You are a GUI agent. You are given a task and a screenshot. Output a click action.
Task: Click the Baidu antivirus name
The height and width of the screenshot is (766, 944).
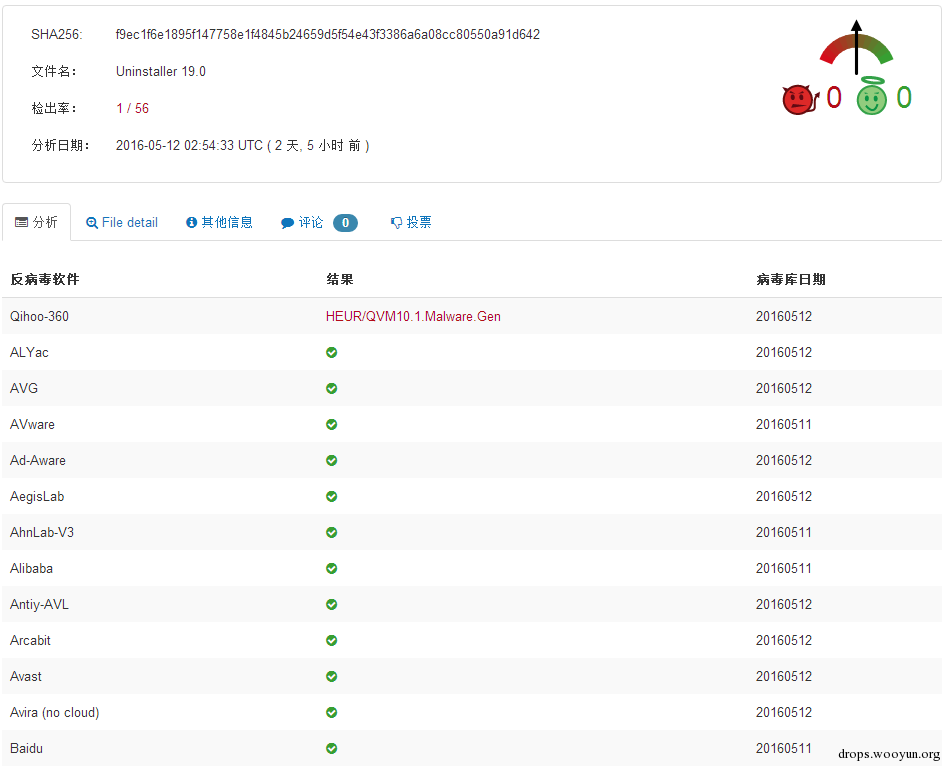[26, 749]
